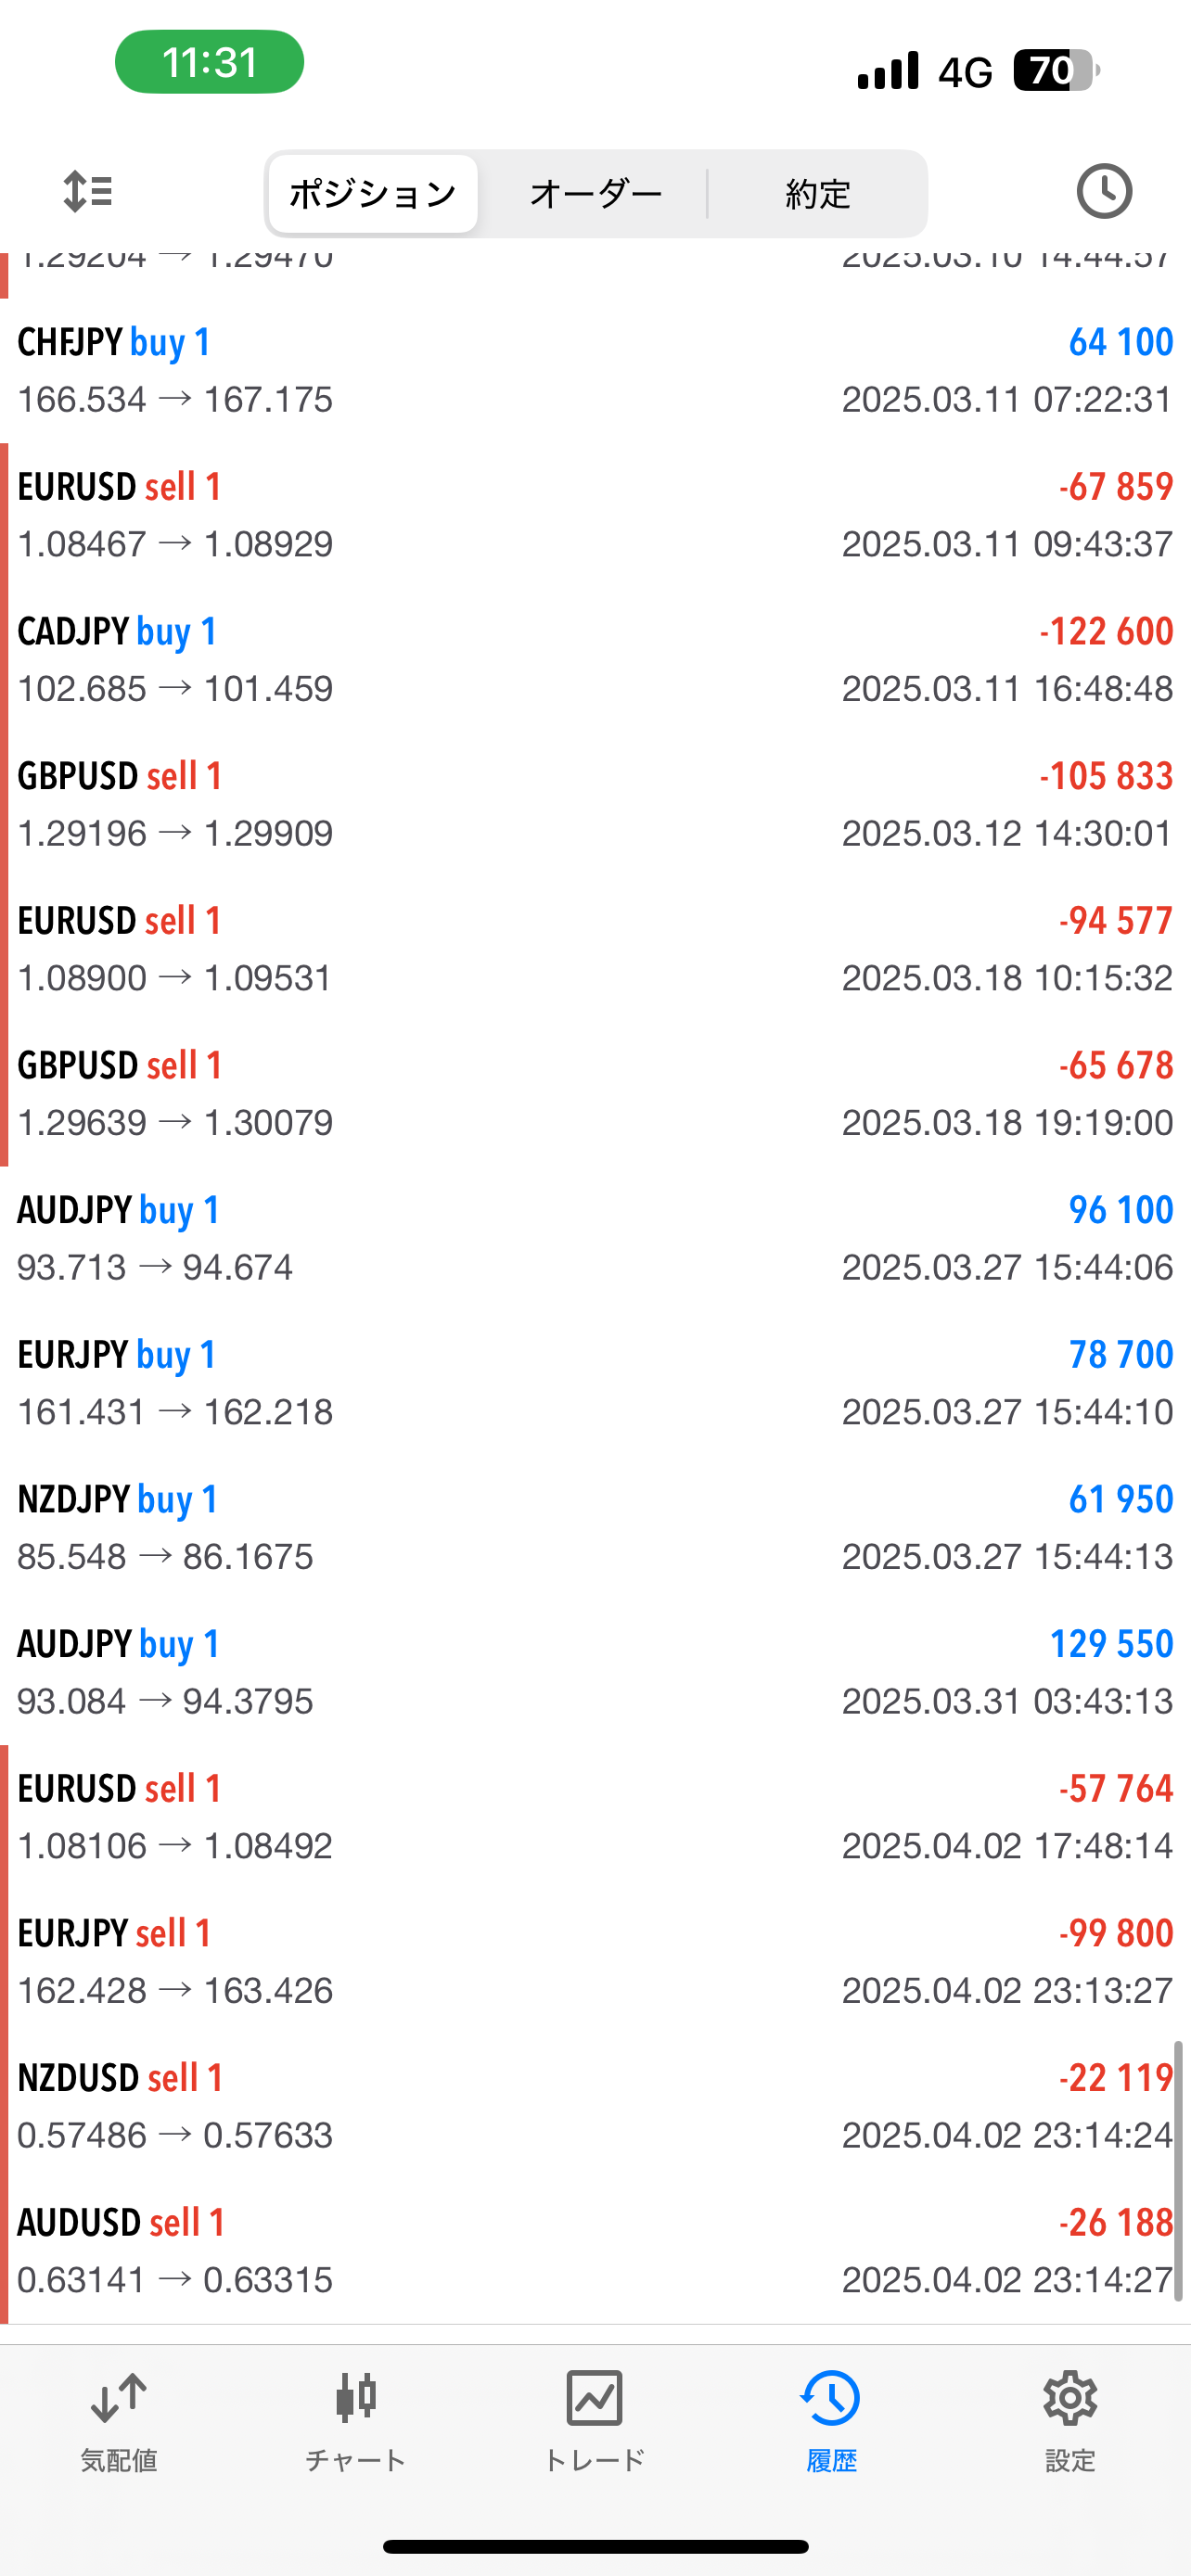Image resolution: width=1191 pixels, height=2576 pixels.
Task: Open the history period clock icon
Action: tap(1103, 191)
